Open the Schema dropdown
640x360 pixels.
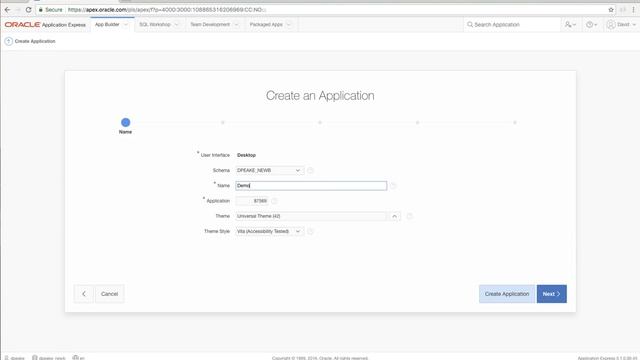269,170
